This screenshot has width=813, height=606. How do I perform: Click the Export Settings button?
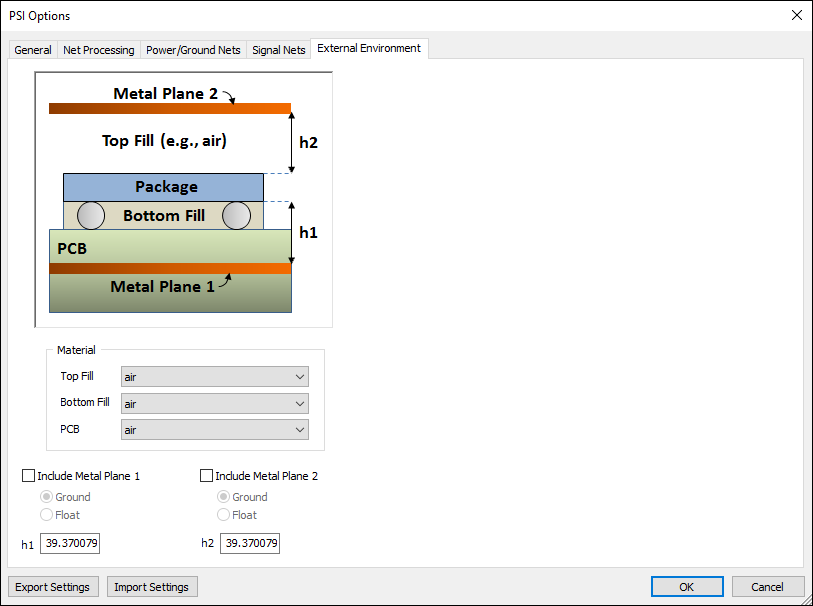(x=52, y=586)
